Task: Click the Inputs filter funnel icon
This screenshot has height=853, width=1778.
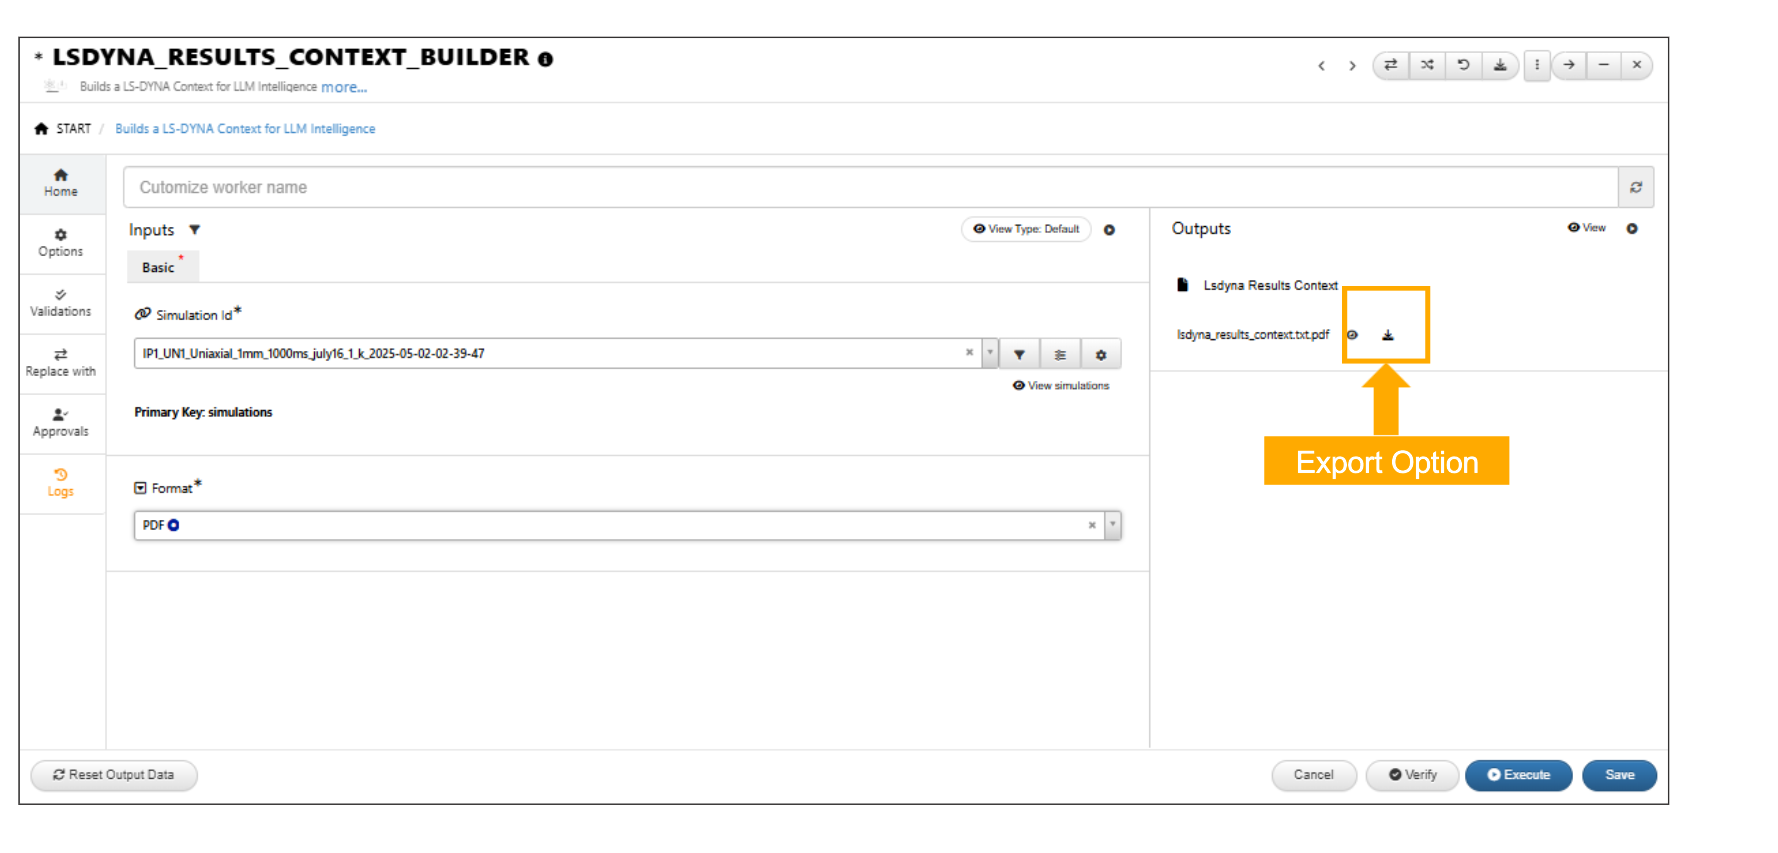Action: tap(195, 230)
